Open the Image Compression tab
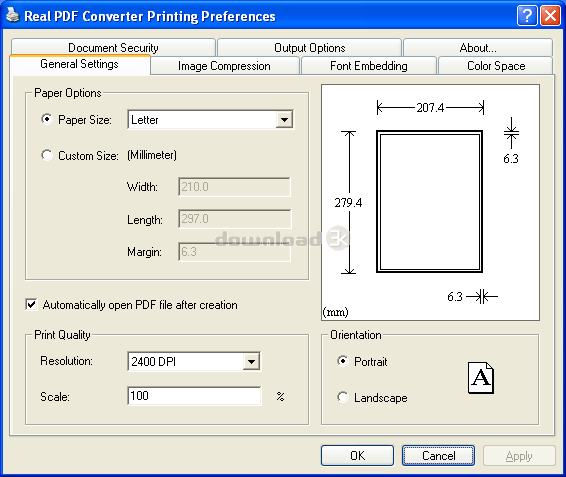This screenshot has width=566, height=477. click(x=225, y=66)
